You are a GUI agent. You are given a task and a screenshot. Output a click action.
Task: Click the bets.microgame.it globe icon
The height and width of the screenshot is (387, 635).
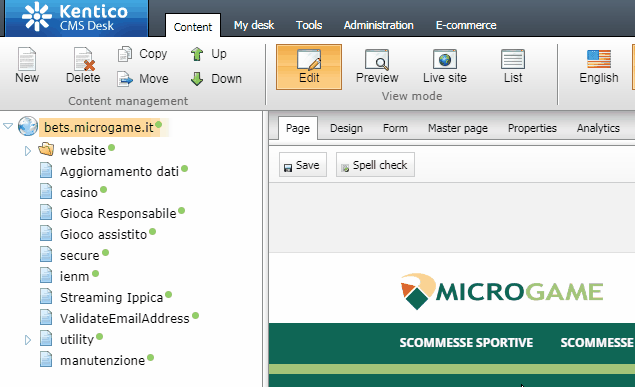[28, 126]
